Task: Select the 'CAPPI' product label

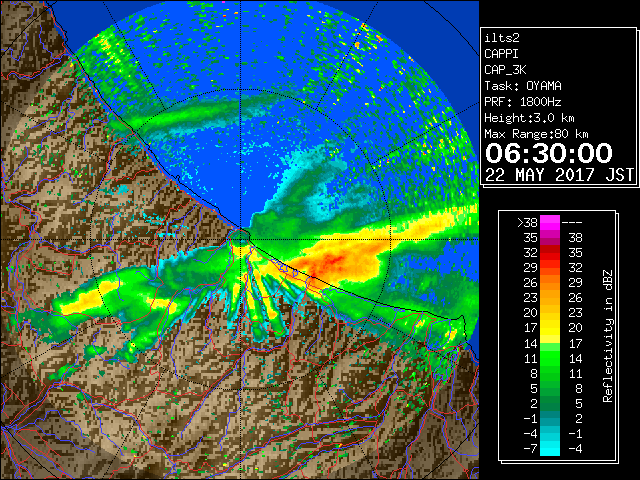Action: coord(501,54)
